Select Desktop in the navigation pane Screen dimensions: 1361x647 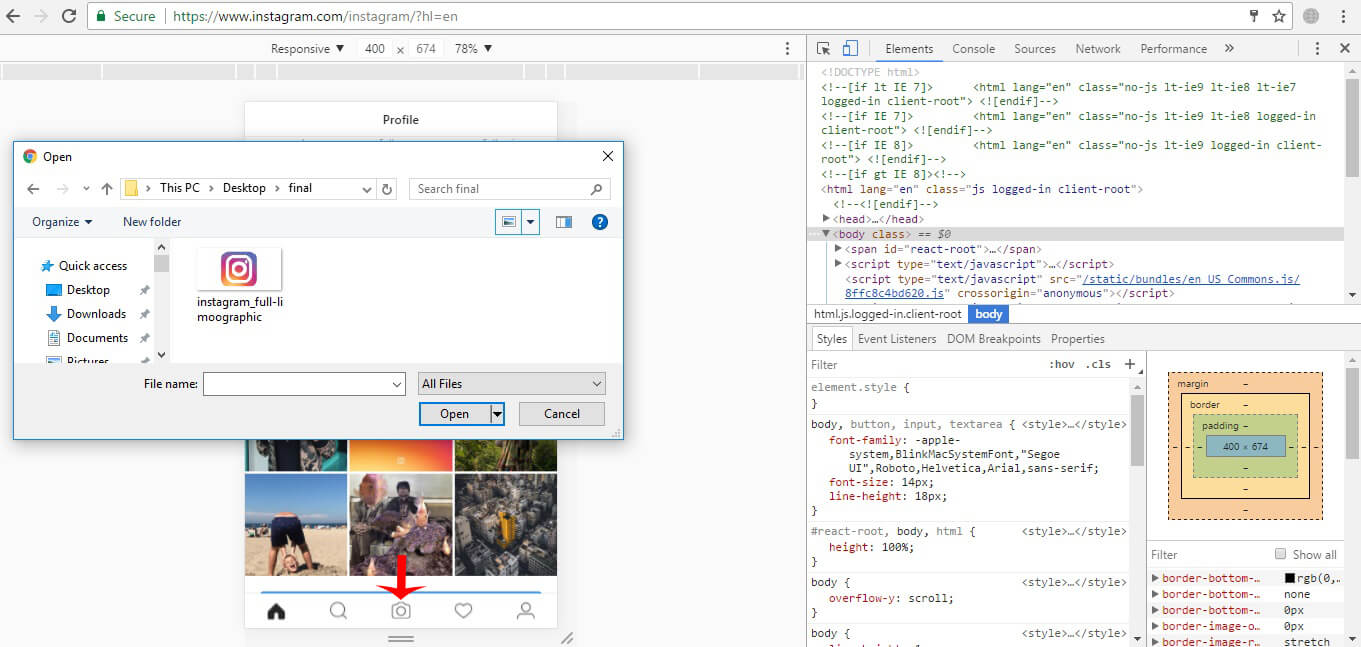point(88,290)
